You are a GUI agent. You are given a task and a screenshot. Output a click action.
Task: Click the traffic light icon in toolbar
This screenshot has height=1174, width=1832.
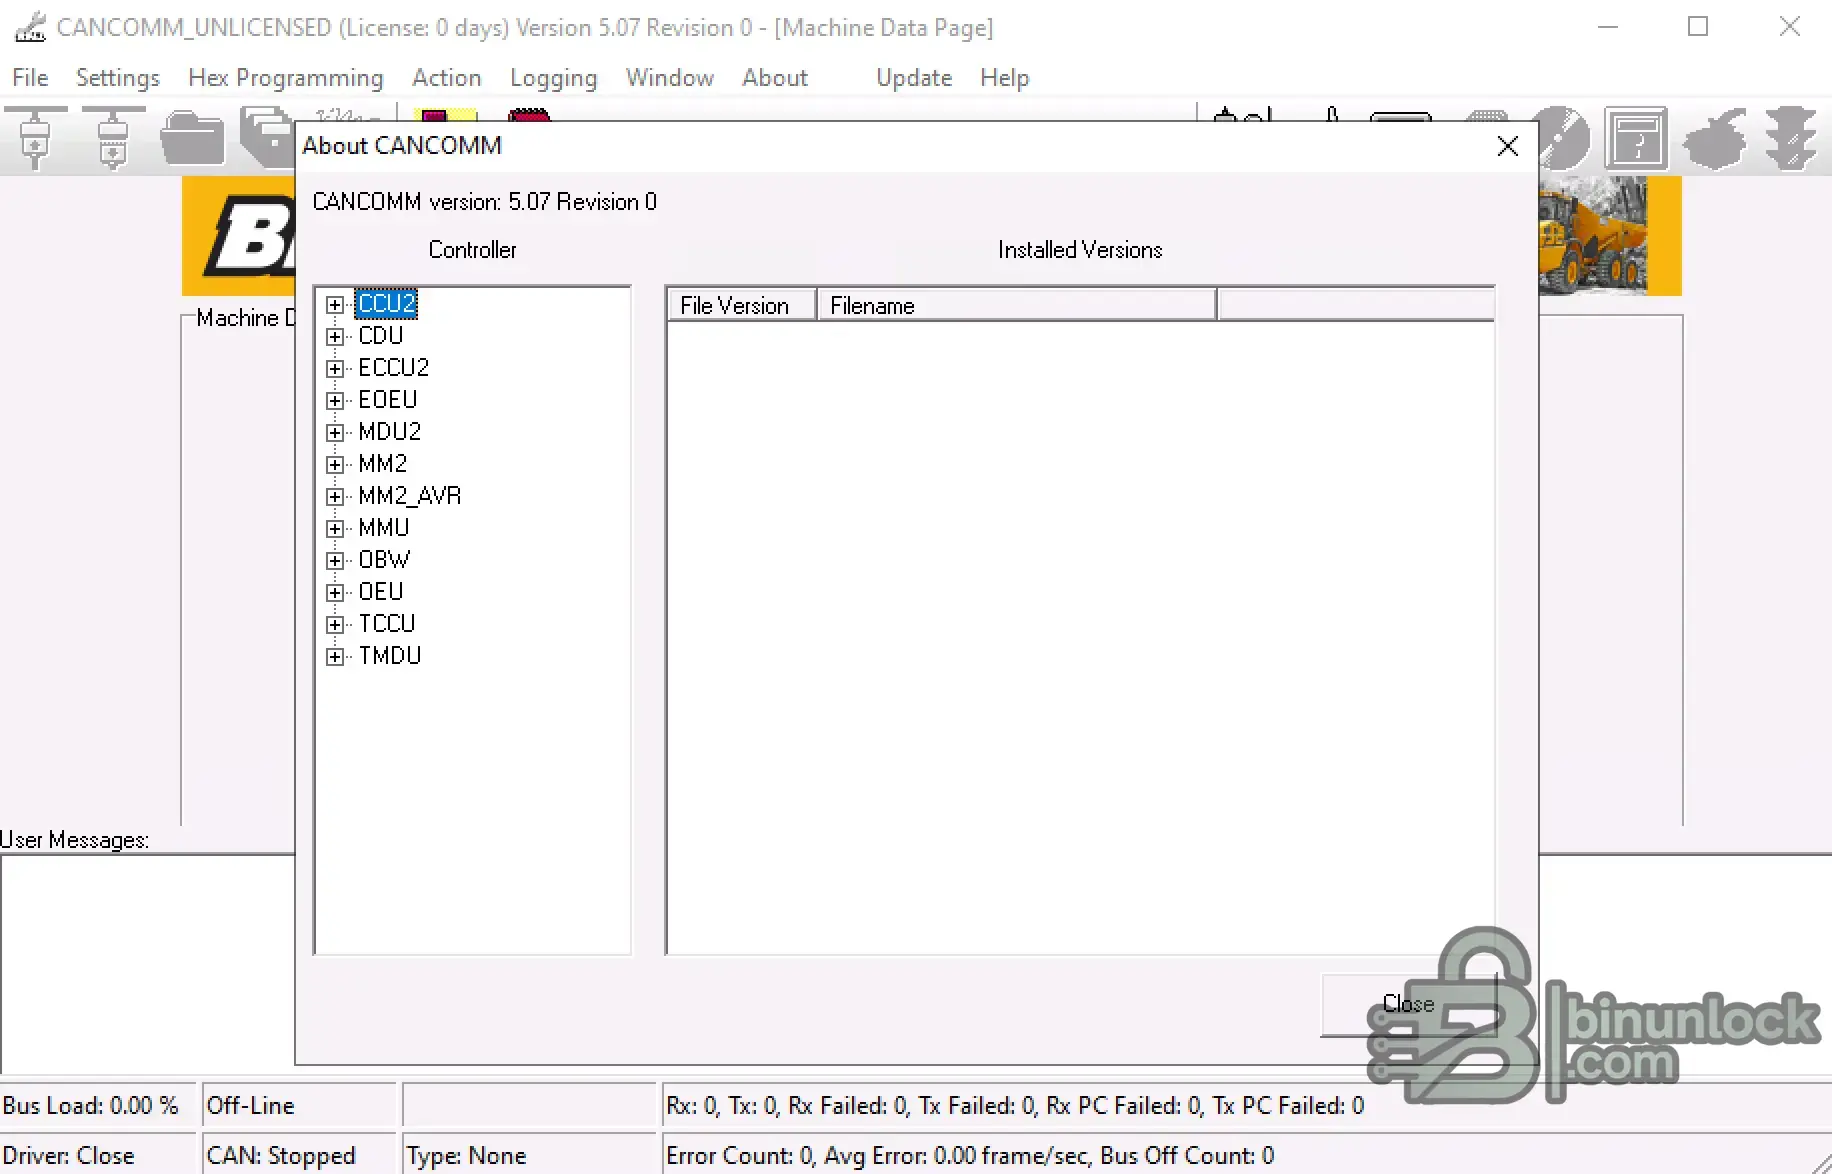(x=1790, y=138)
